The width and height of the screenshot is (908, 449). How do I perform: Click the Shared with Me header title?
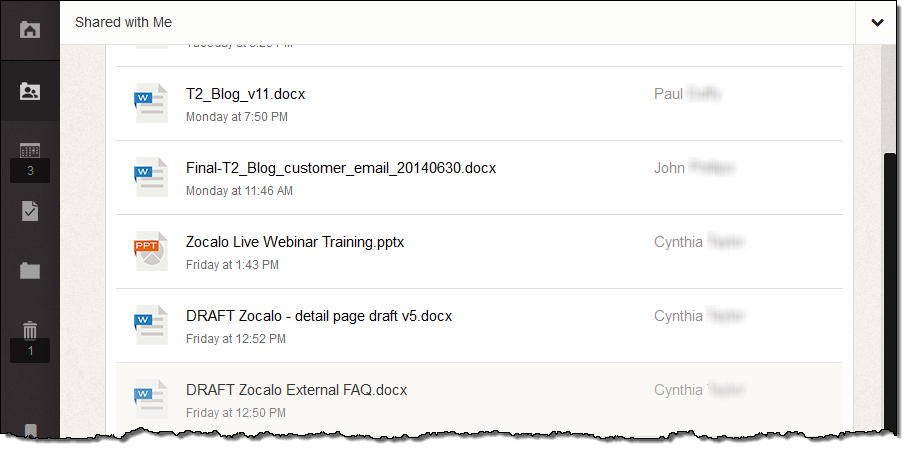(123, 22)
